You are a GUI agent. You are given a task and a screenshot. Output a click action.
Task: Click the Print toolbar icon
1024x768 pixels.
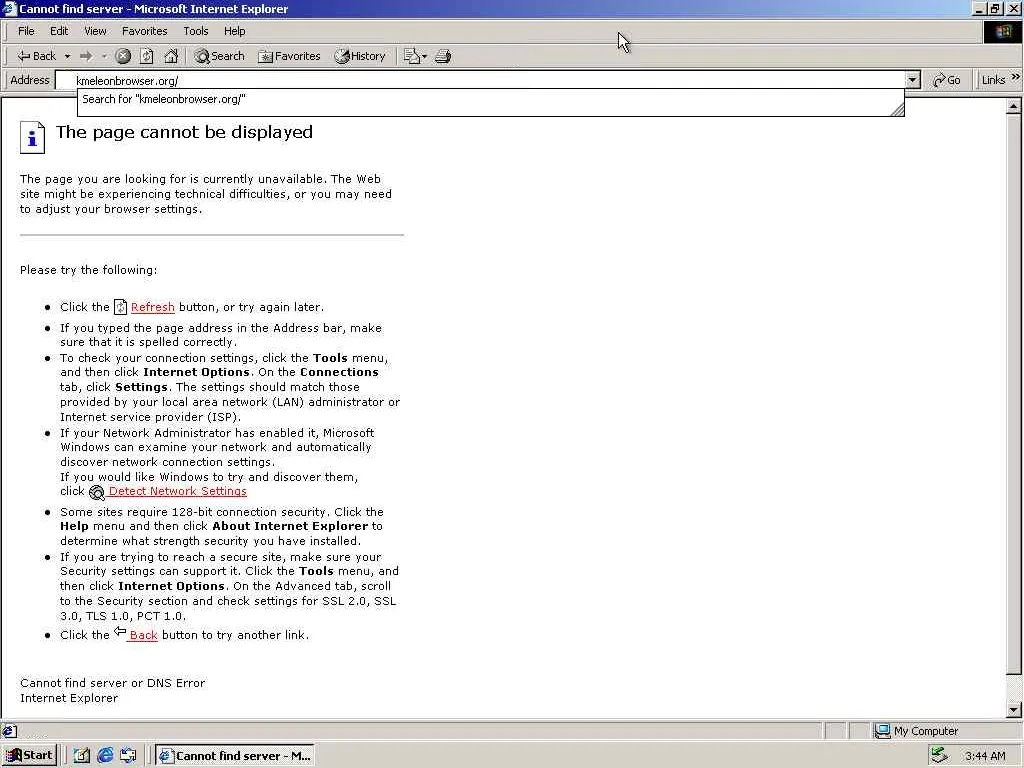click(443, 56)
